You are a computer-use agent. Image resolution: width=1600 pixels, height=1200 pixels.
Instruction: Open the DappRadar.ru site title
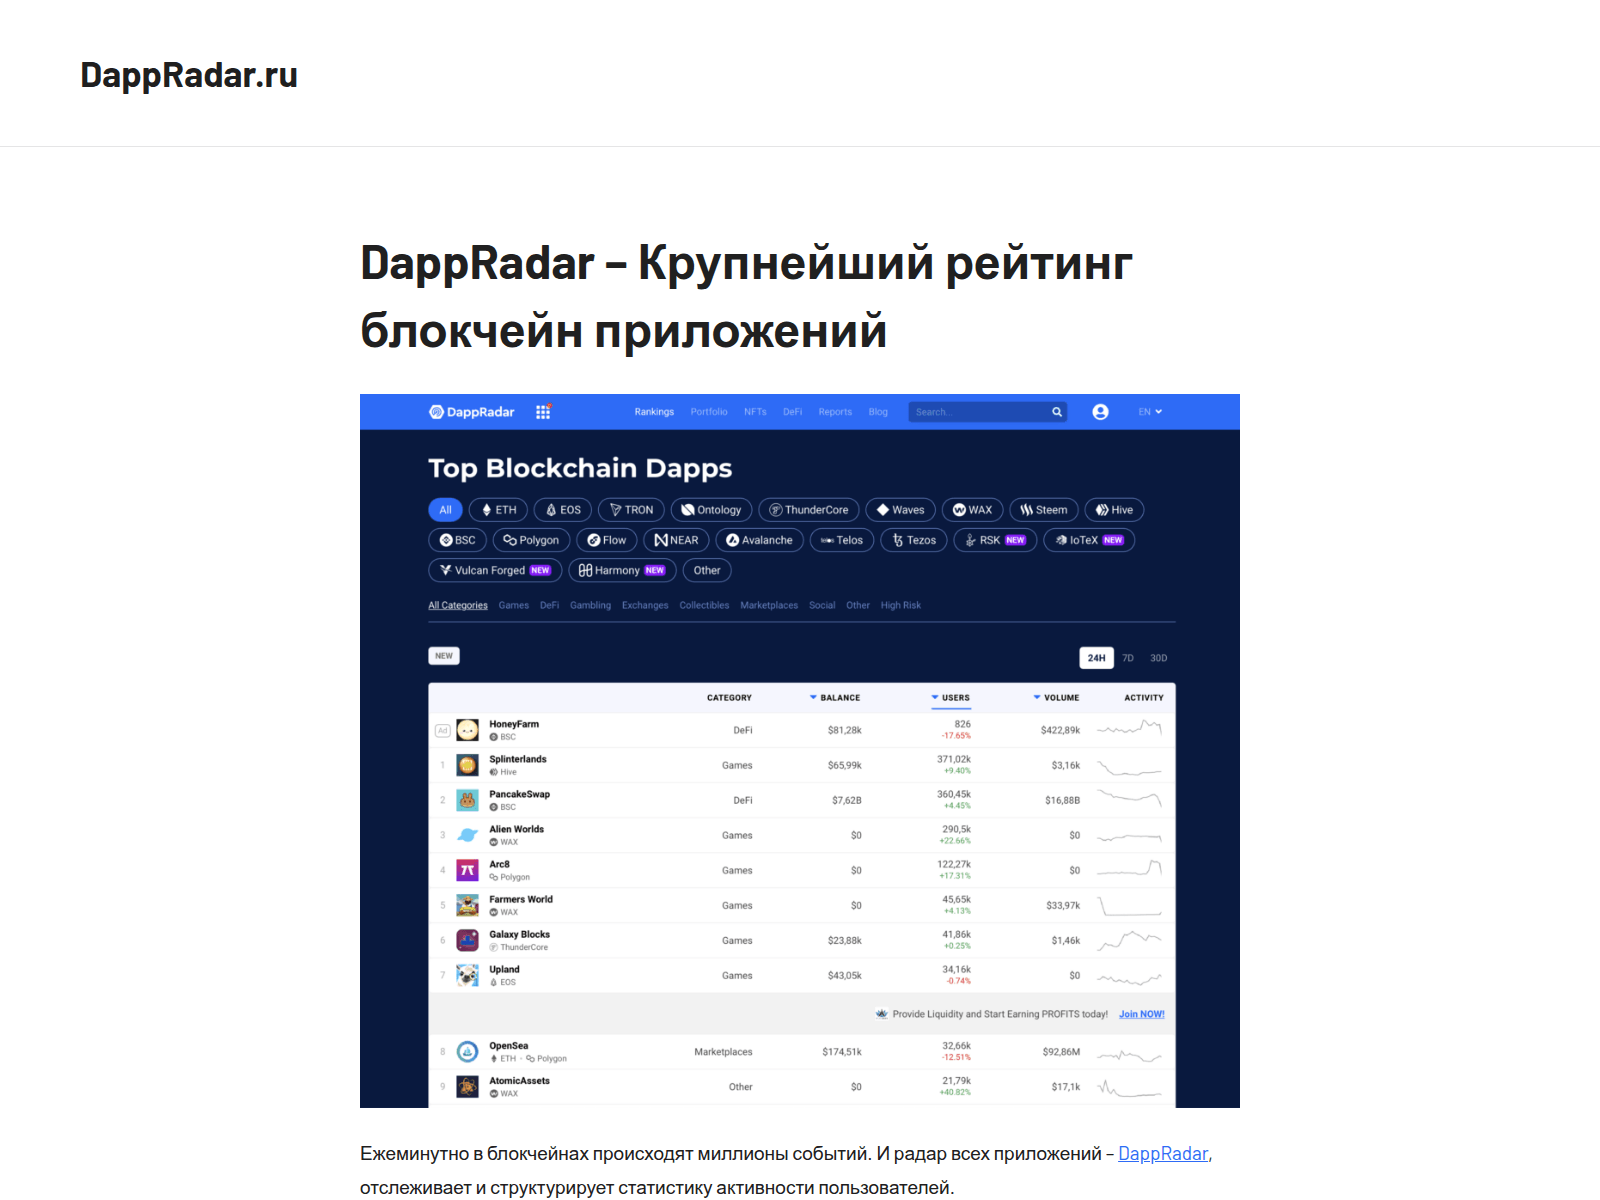tap(189, 75)
